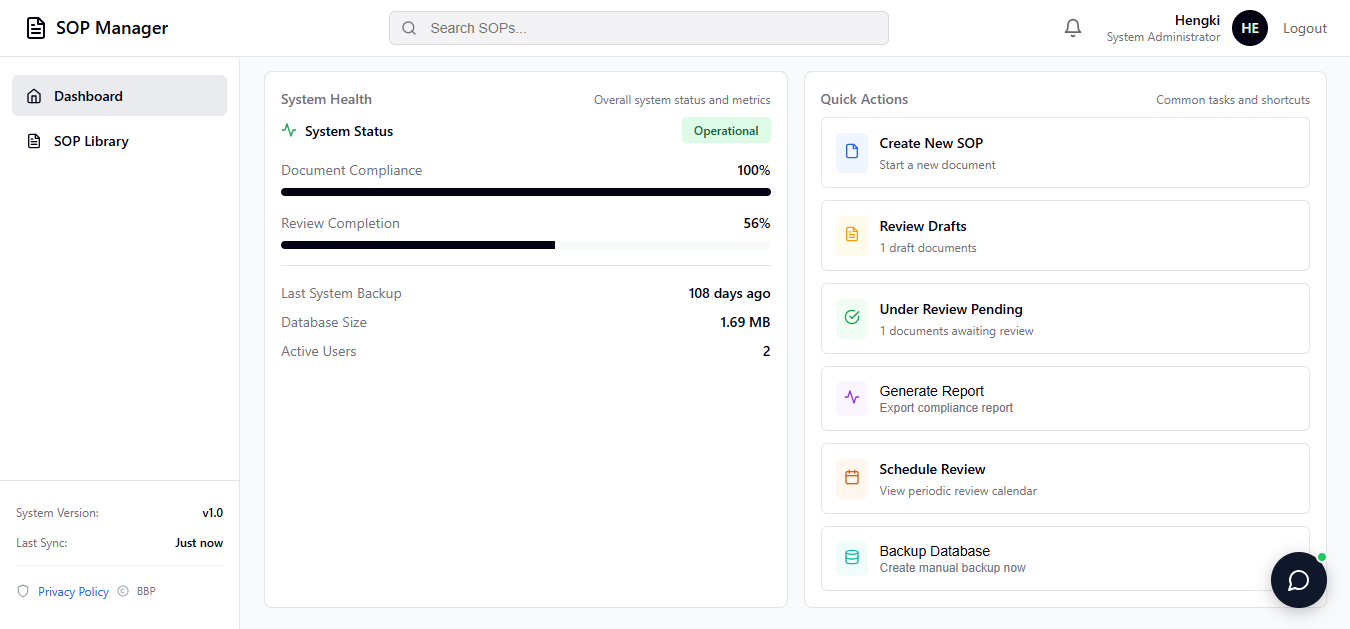
Task: Click the System Health heading
Action: [x=326, y=99]
